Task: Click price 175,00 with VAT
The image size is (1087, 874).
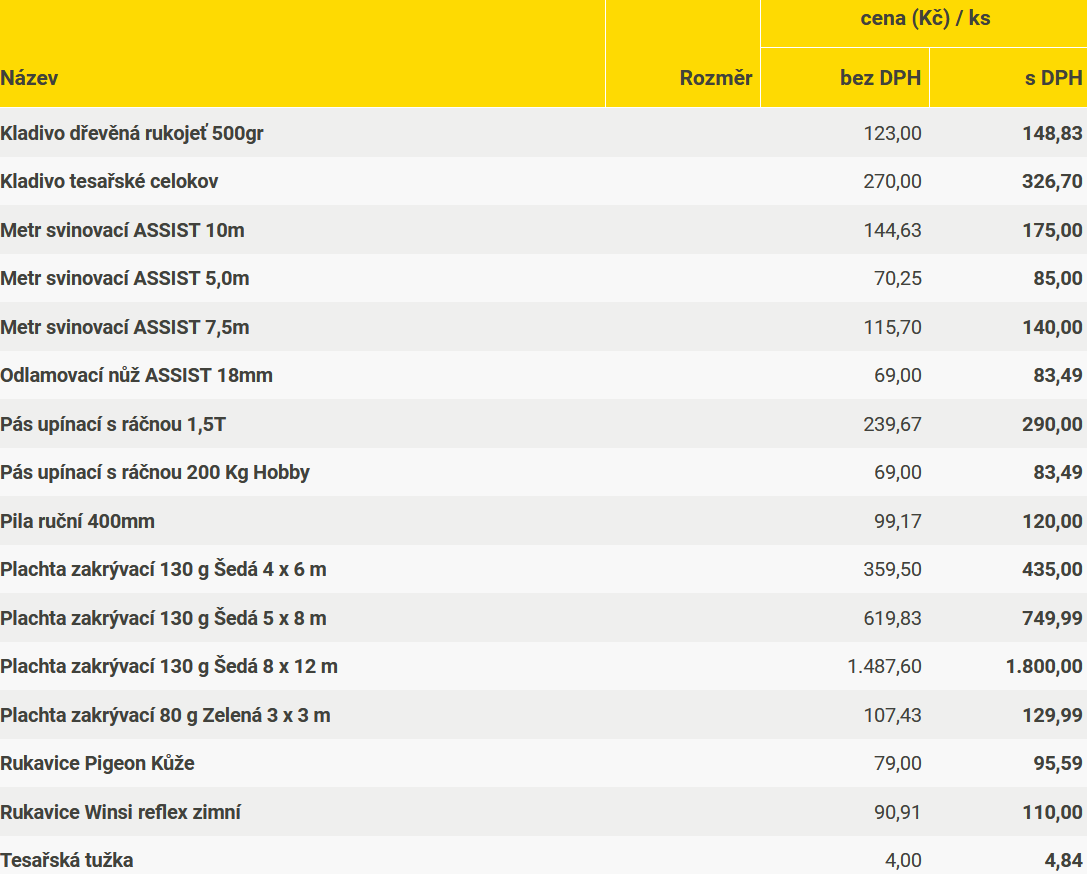Action: coord(1052,230)
